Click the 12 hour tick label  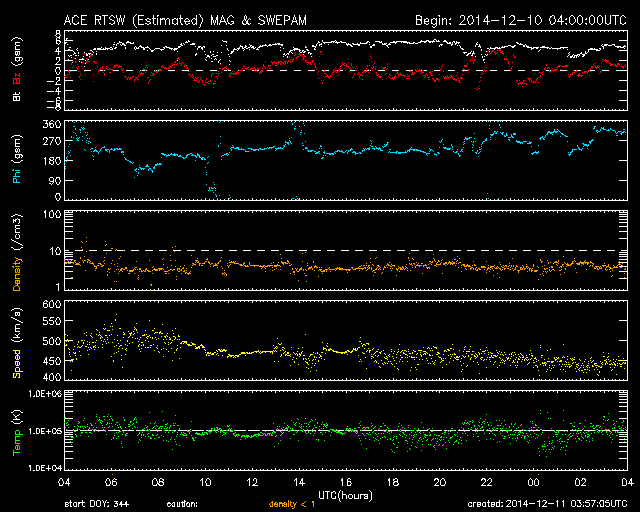tap(252, 483)
